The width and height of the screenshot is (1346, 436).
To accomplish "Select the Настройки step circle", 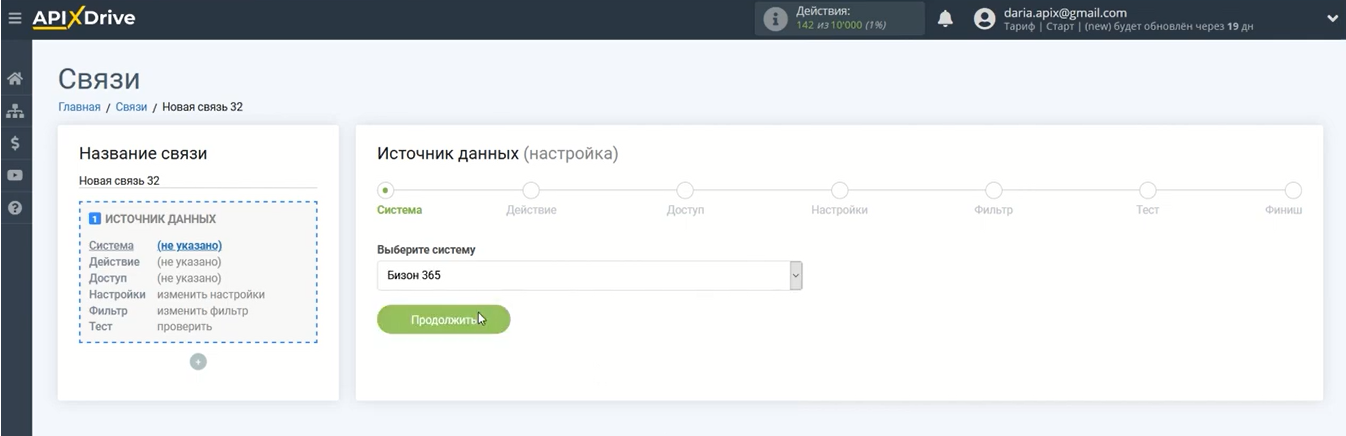I will click(839, 190).
